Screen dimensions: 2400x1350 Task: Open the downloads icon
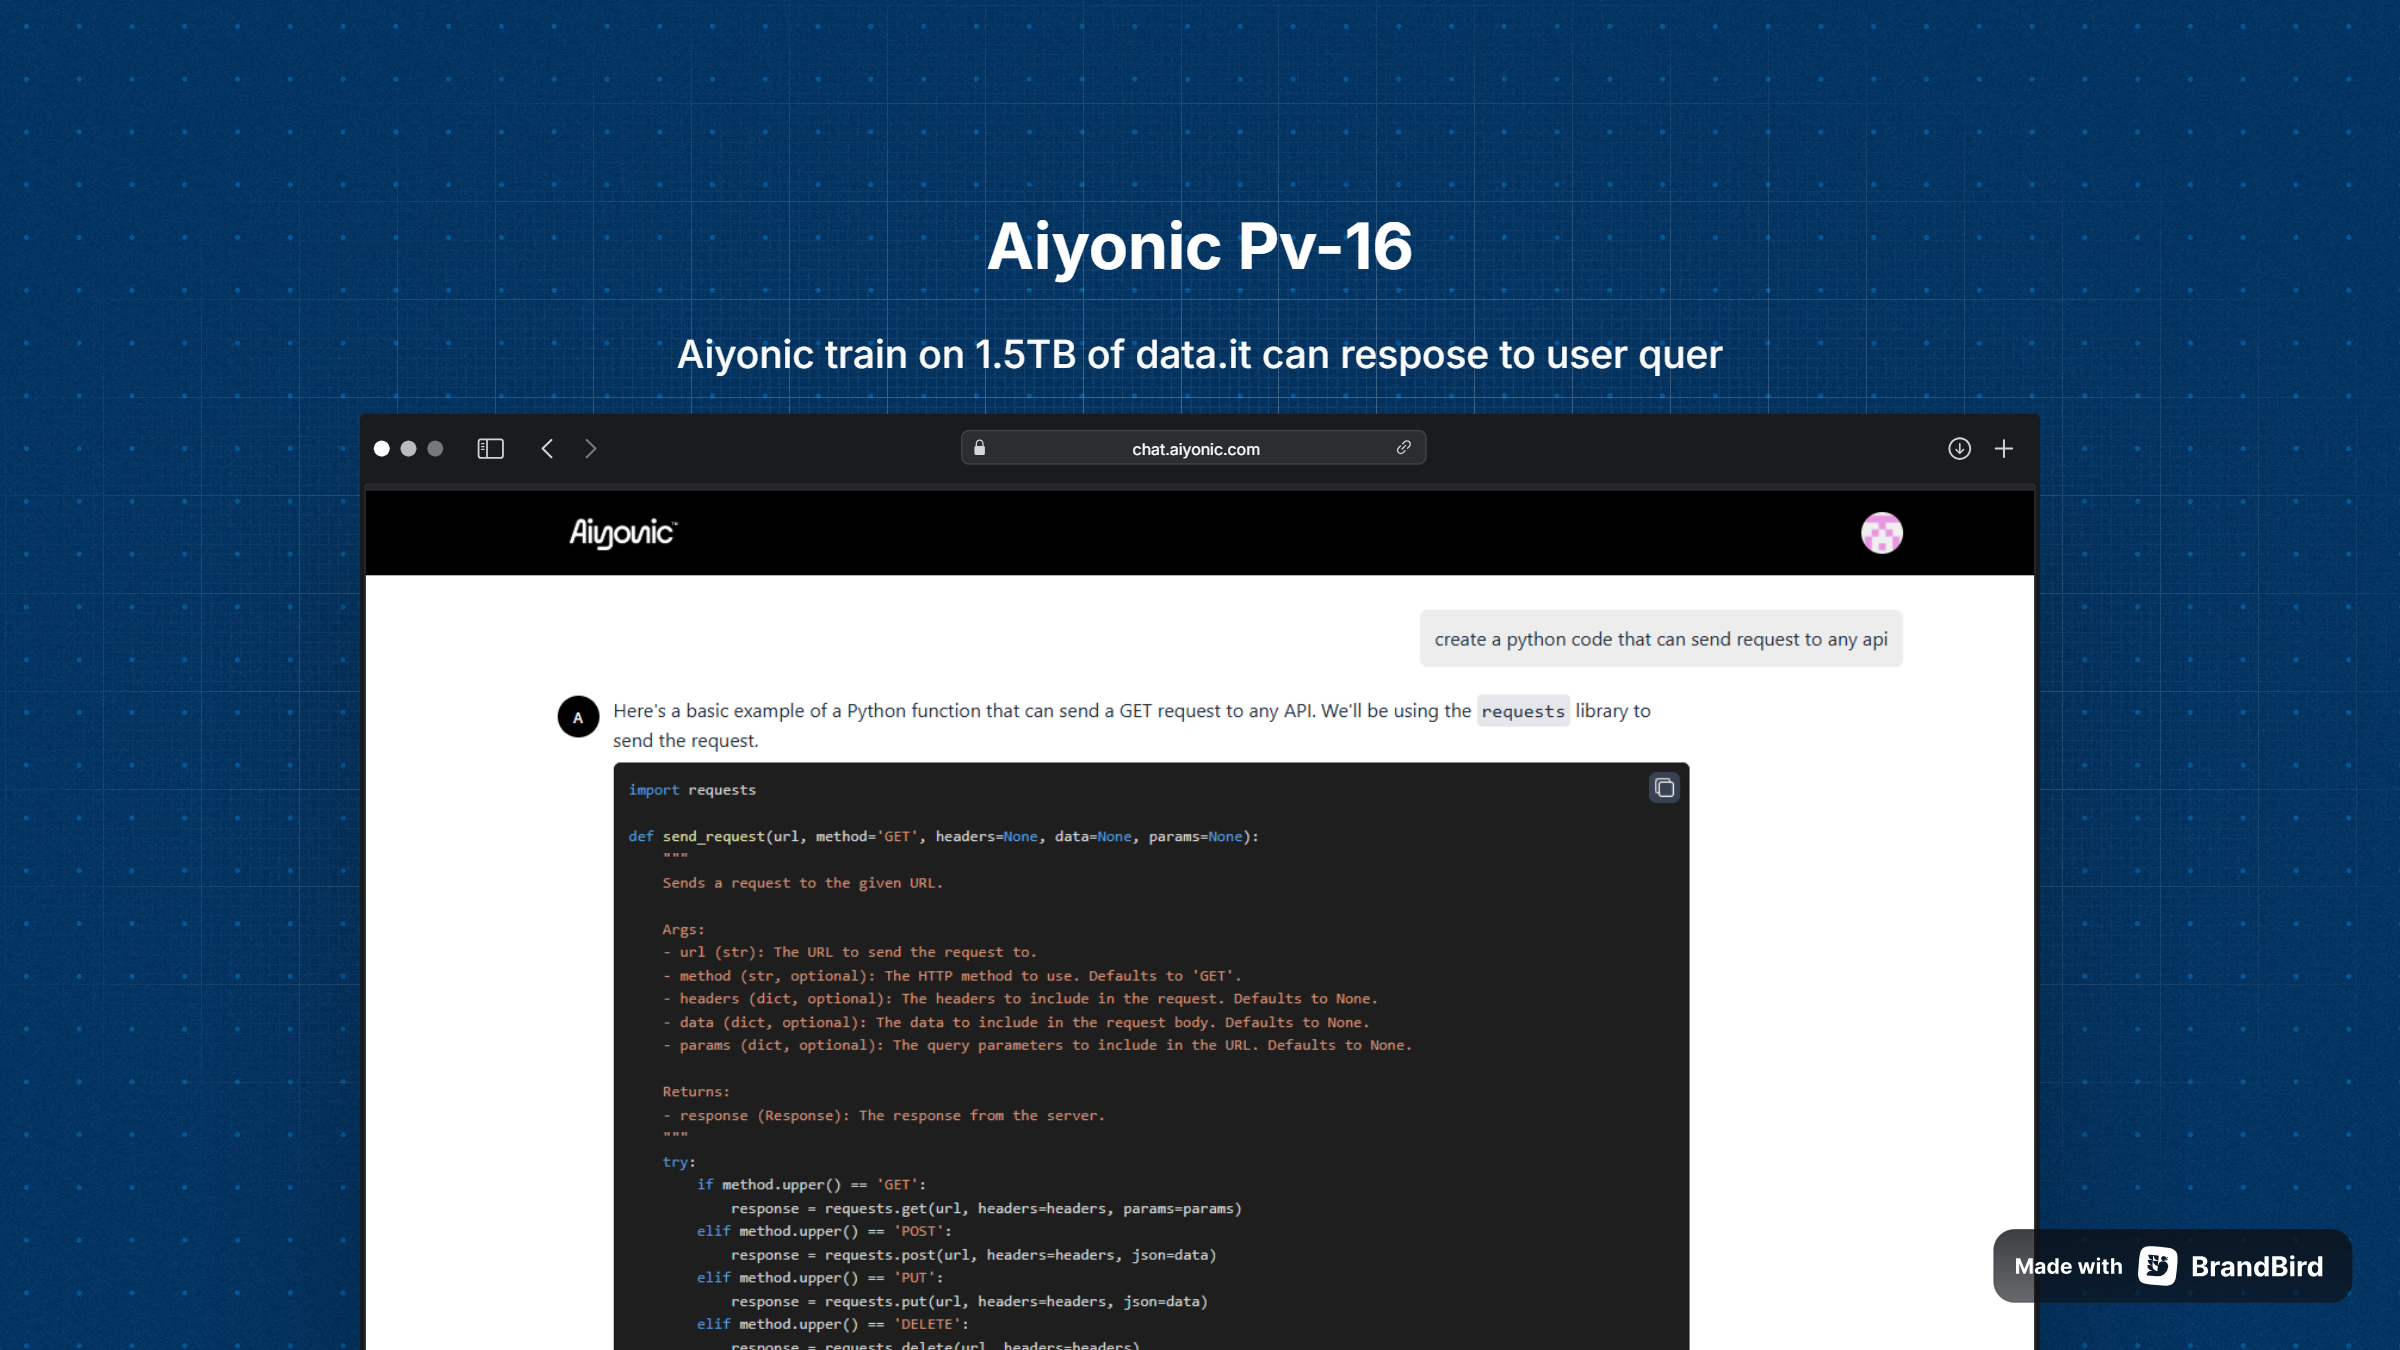point(1959,449)
